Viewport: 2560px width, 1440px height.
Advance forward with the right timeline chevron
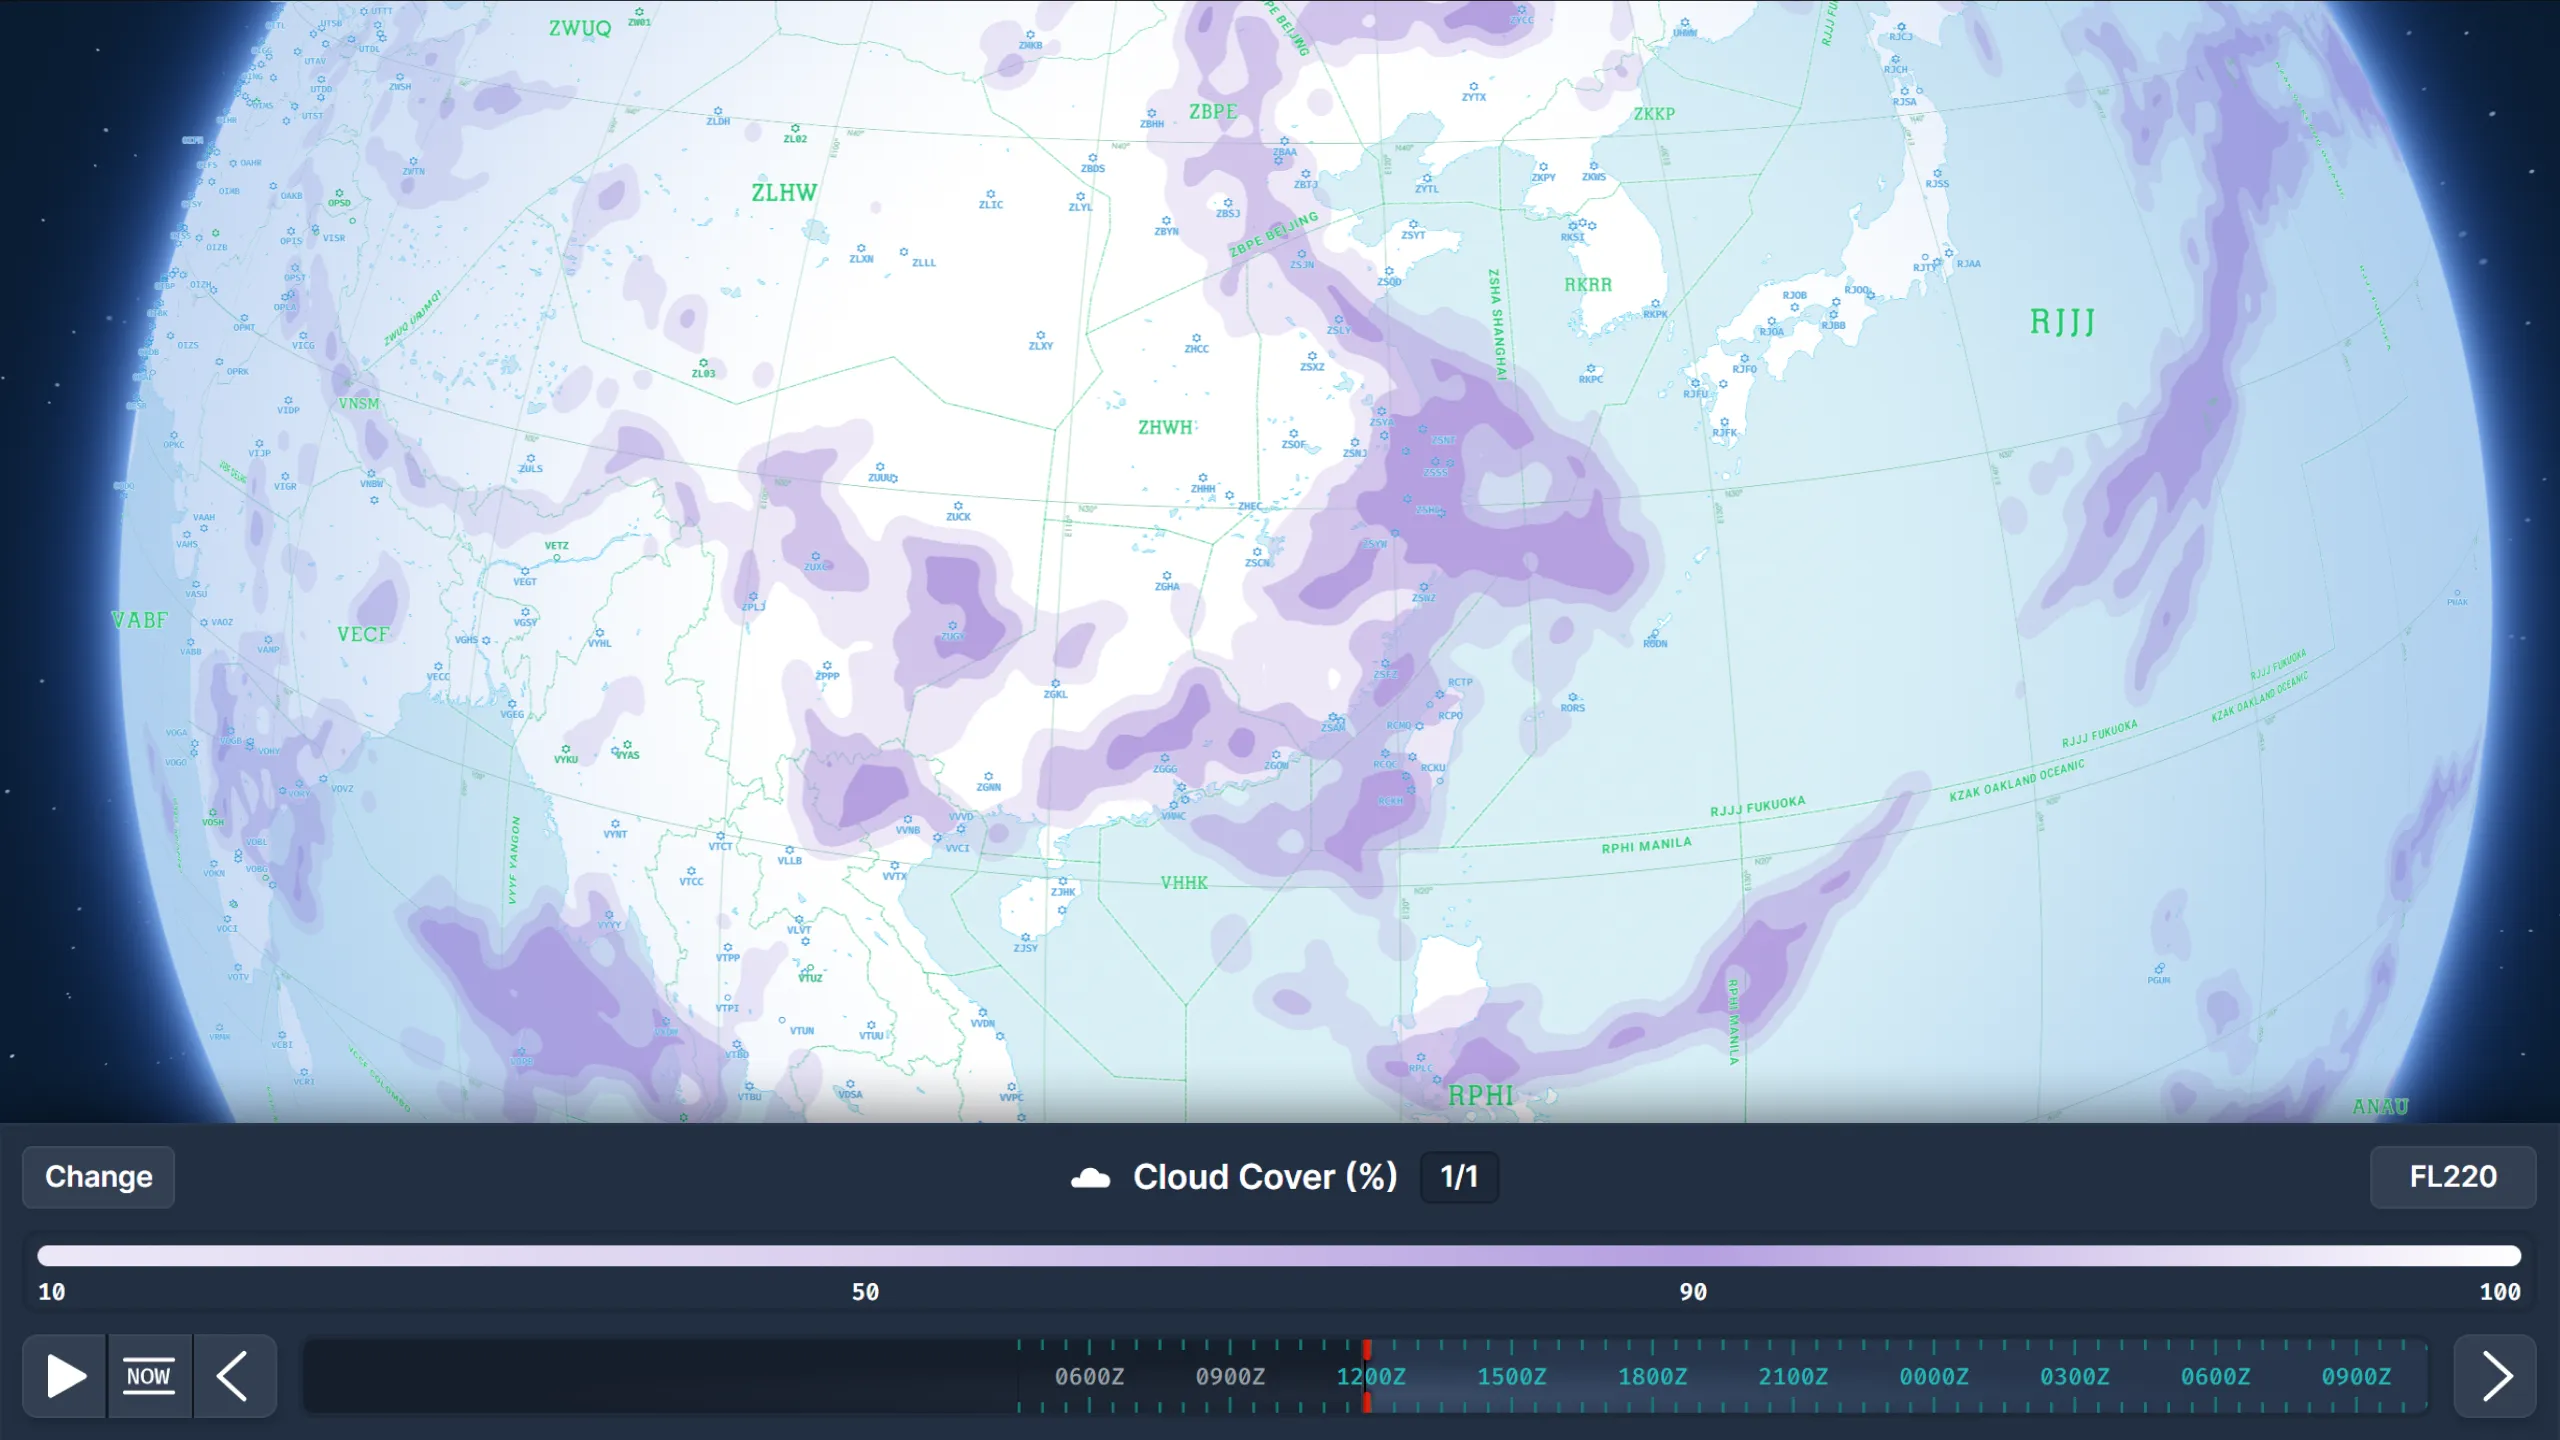[2497, 1376]
